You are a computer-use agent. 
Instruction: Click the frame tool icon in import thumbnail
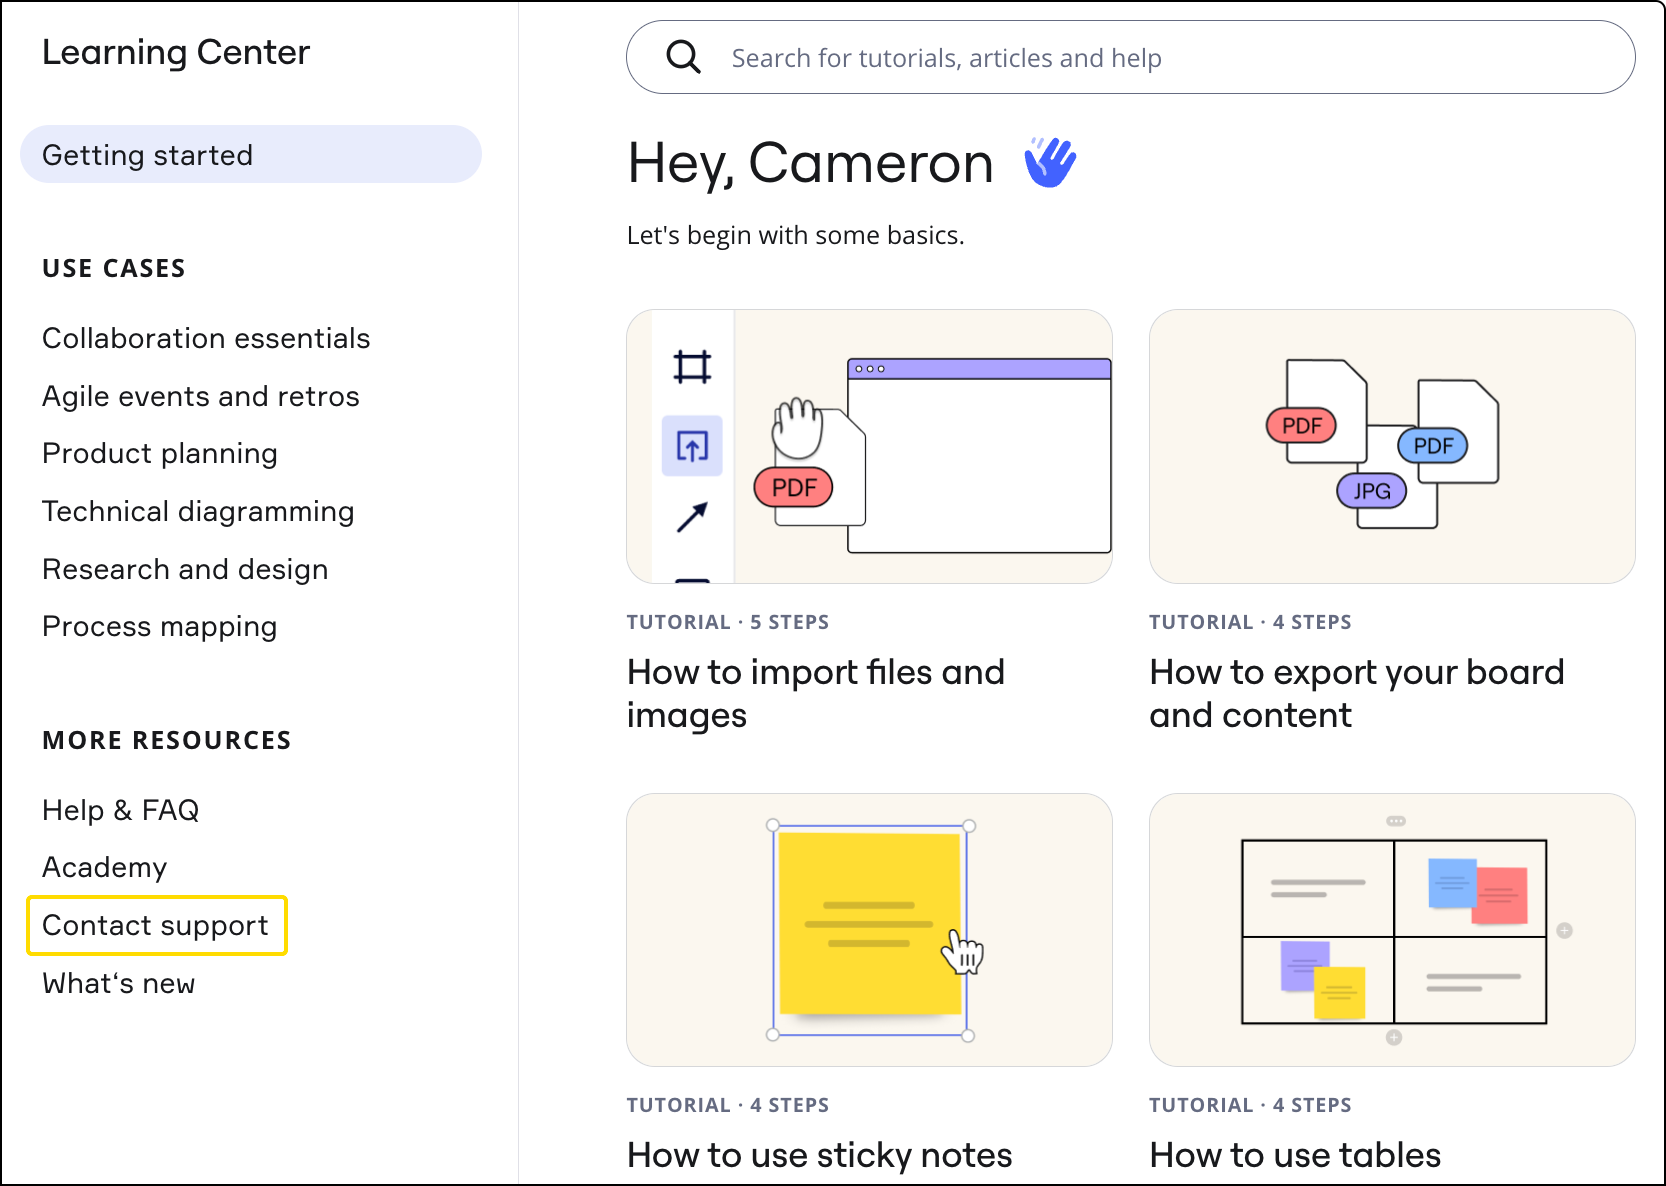[692, 367]
